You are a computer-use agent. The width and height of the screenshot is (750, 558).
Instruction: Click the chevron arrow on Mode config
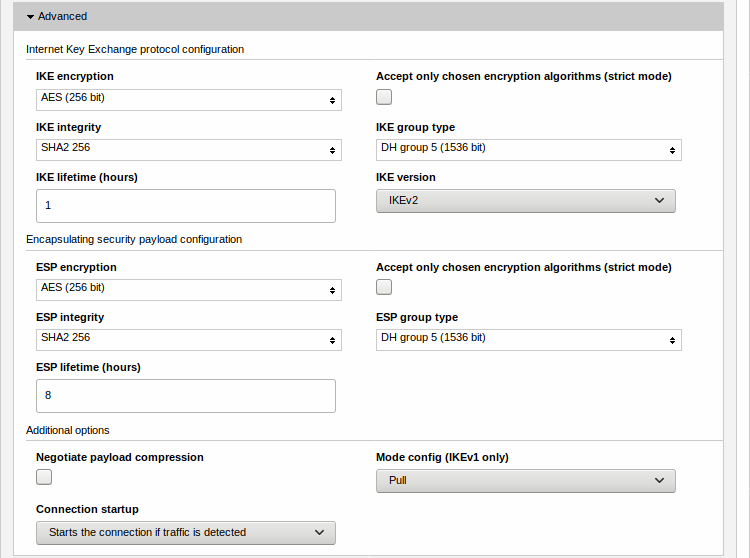point(659,481)
